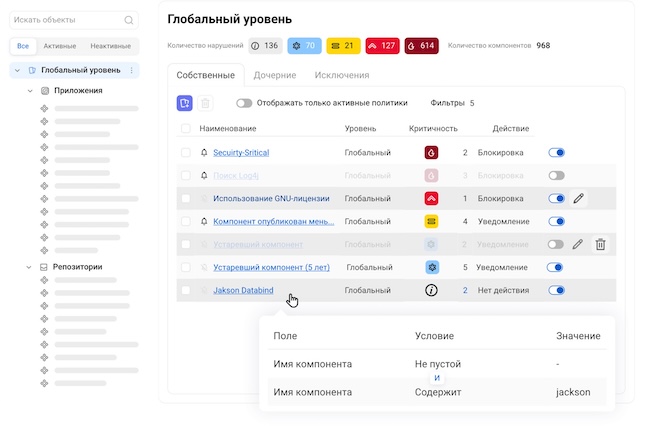Open the Фильтры 5 control
650x426 pixels.
click(x=452, y=103)
